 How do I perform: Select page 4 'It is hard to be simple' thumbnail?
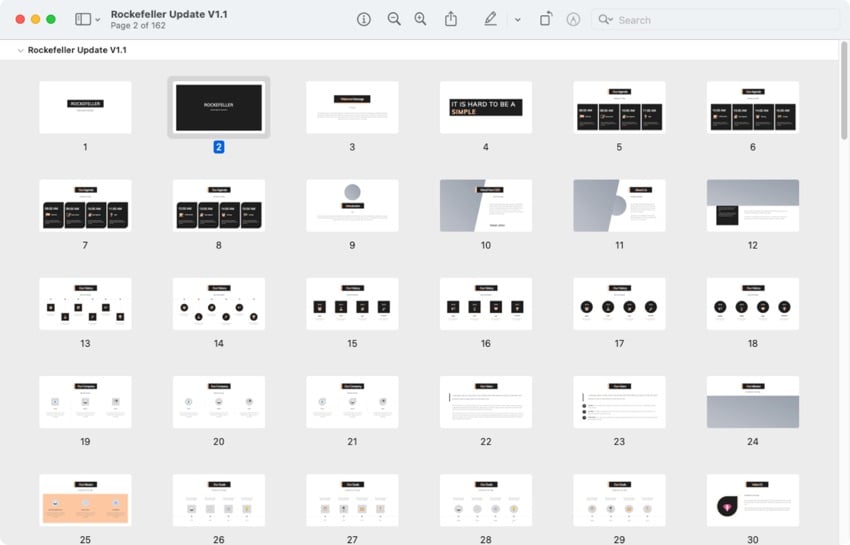(486, 107)
